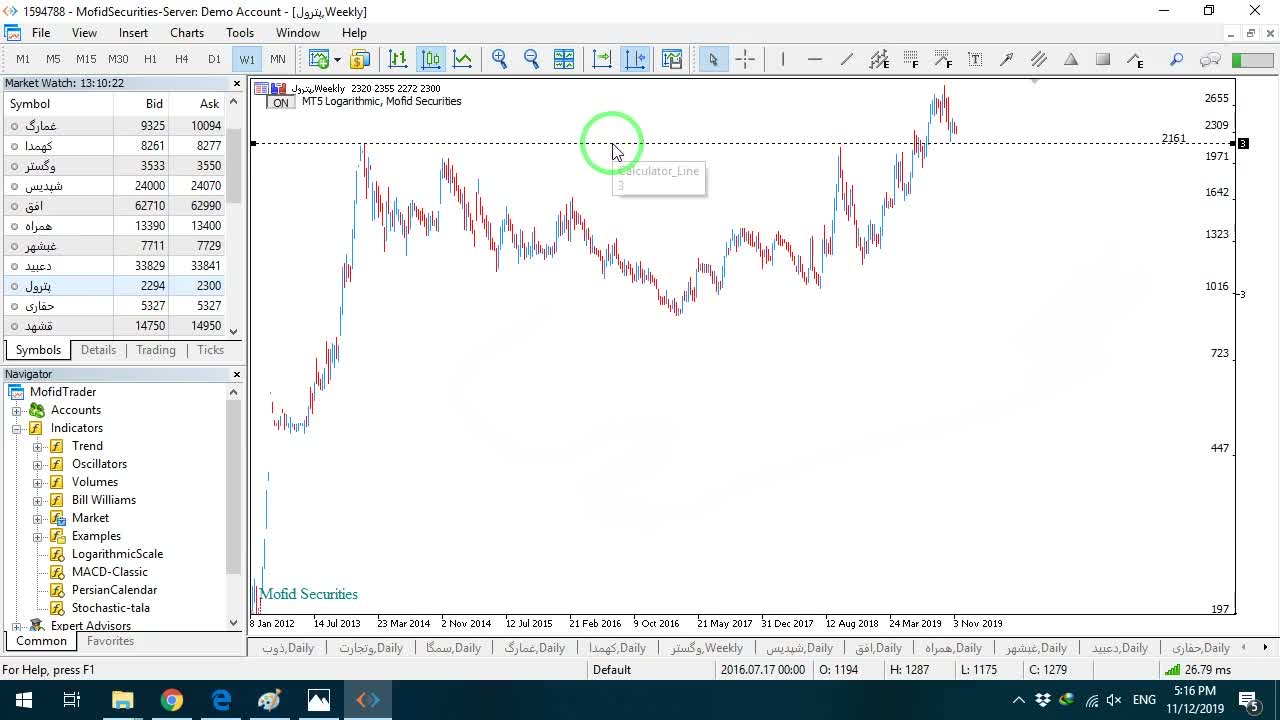The image size is (1280, 720).
Task: Draw a trendline with the toolbar tool
Action: coord(847,59)
